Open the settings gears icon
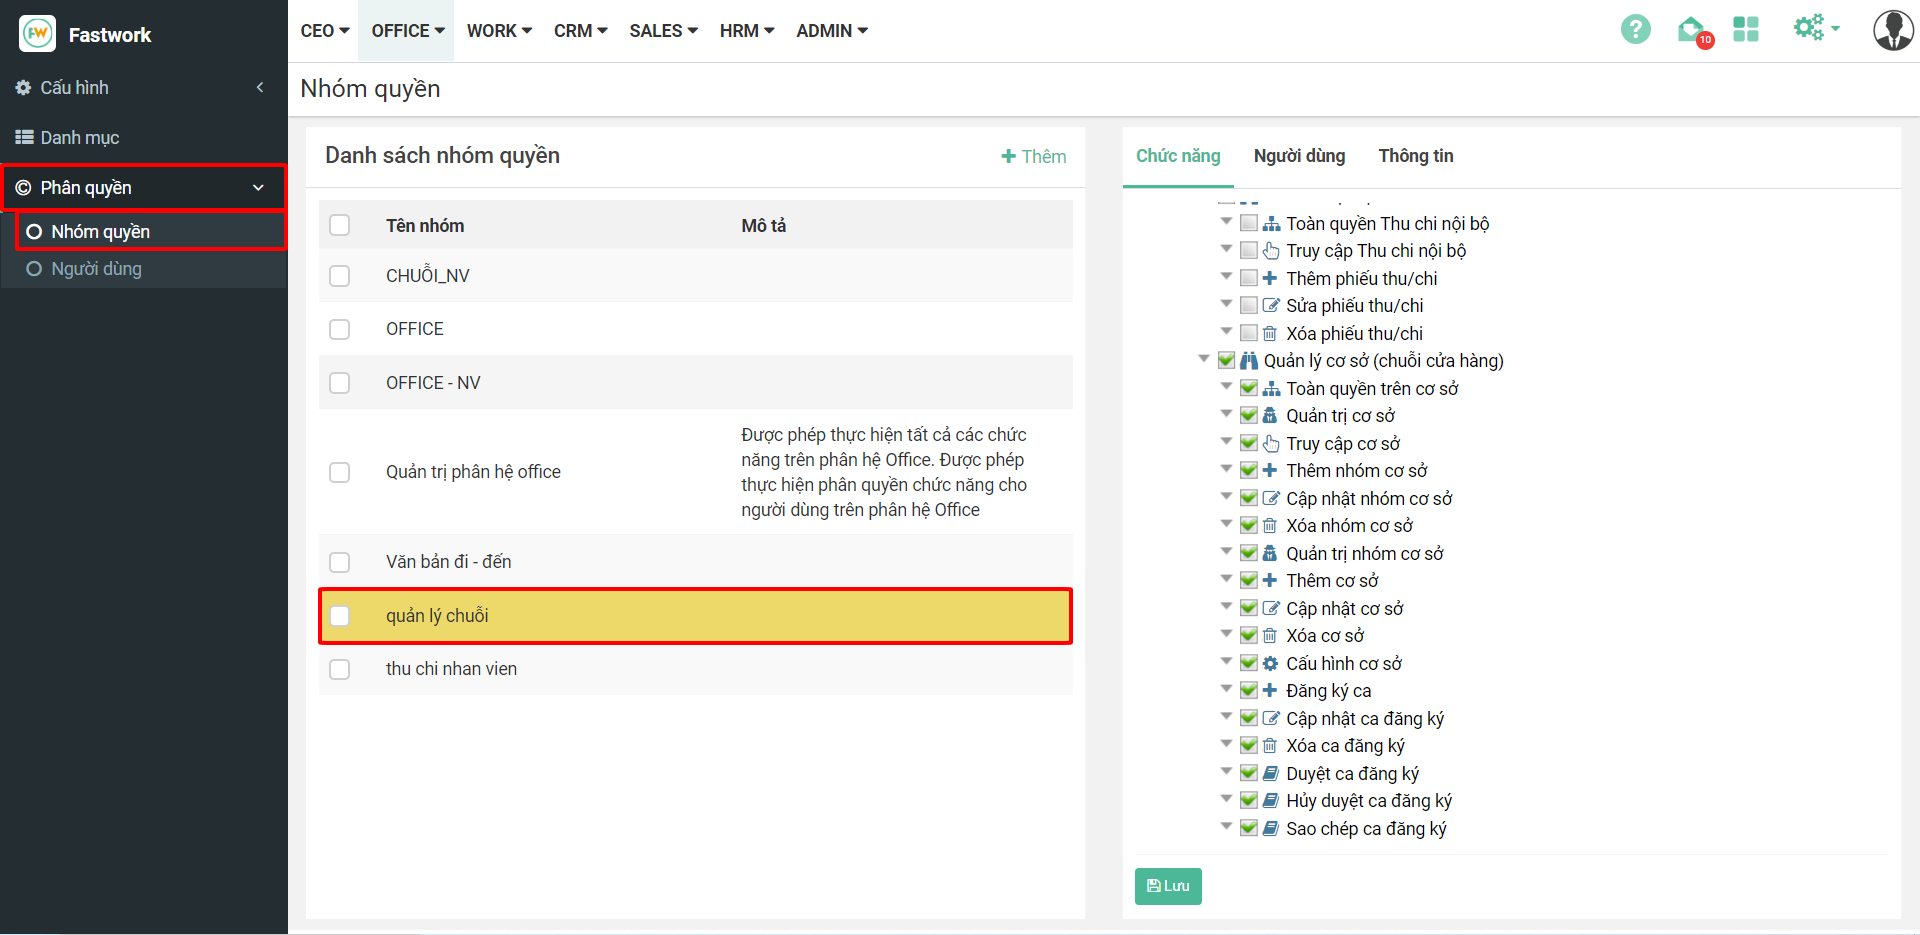Viewport: 1920px width, 935px height. pyautogui.click(x=1812, y=28)
